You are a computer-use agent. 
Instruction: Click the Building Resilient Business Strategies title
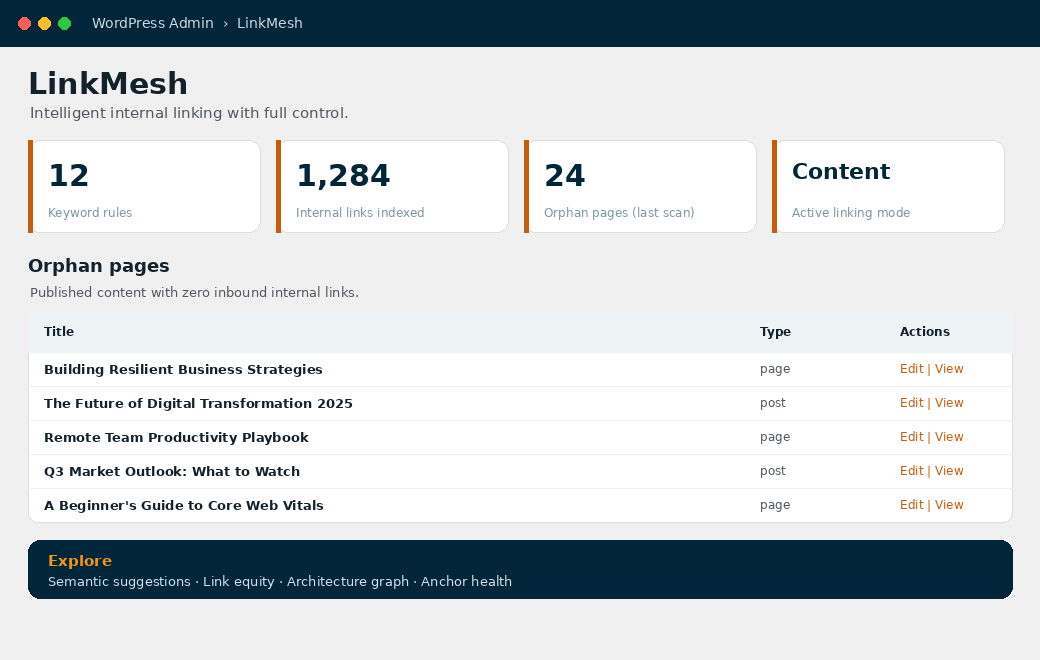pyautogui.click(x=183, y=369)
